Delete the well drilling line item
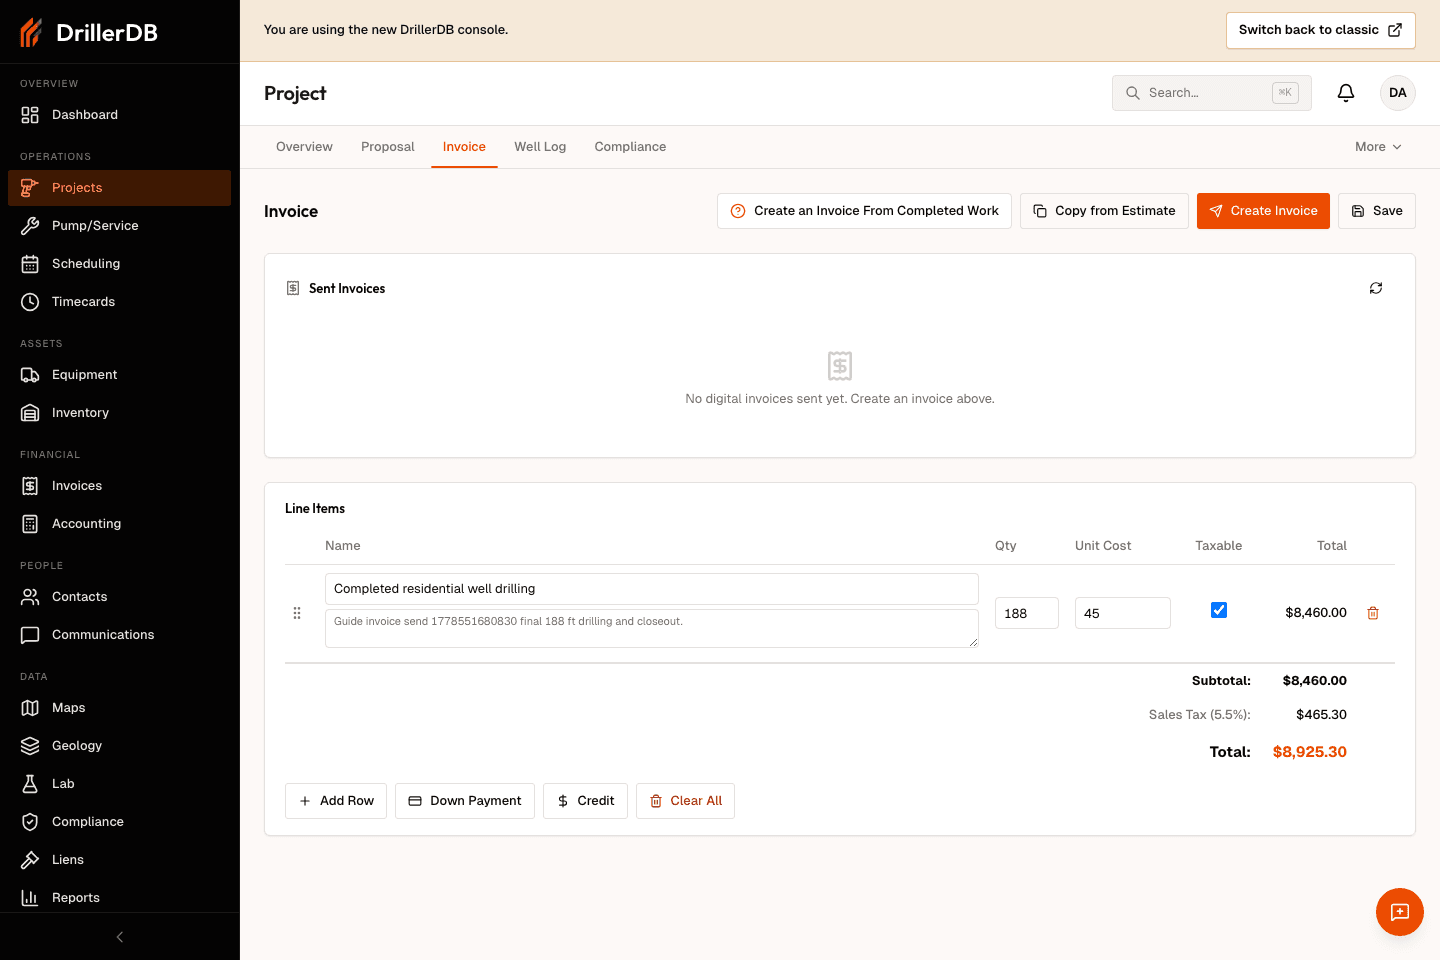1440x960 pixels. point(1373,613)
